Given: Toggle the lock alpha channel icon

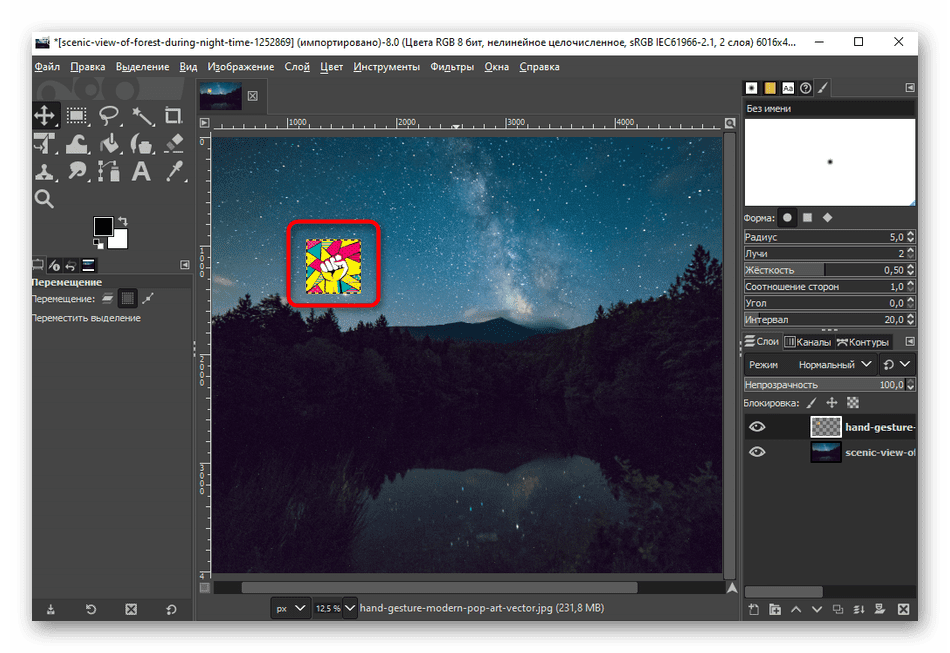Looking at the screenshot, I should [853, 403].
